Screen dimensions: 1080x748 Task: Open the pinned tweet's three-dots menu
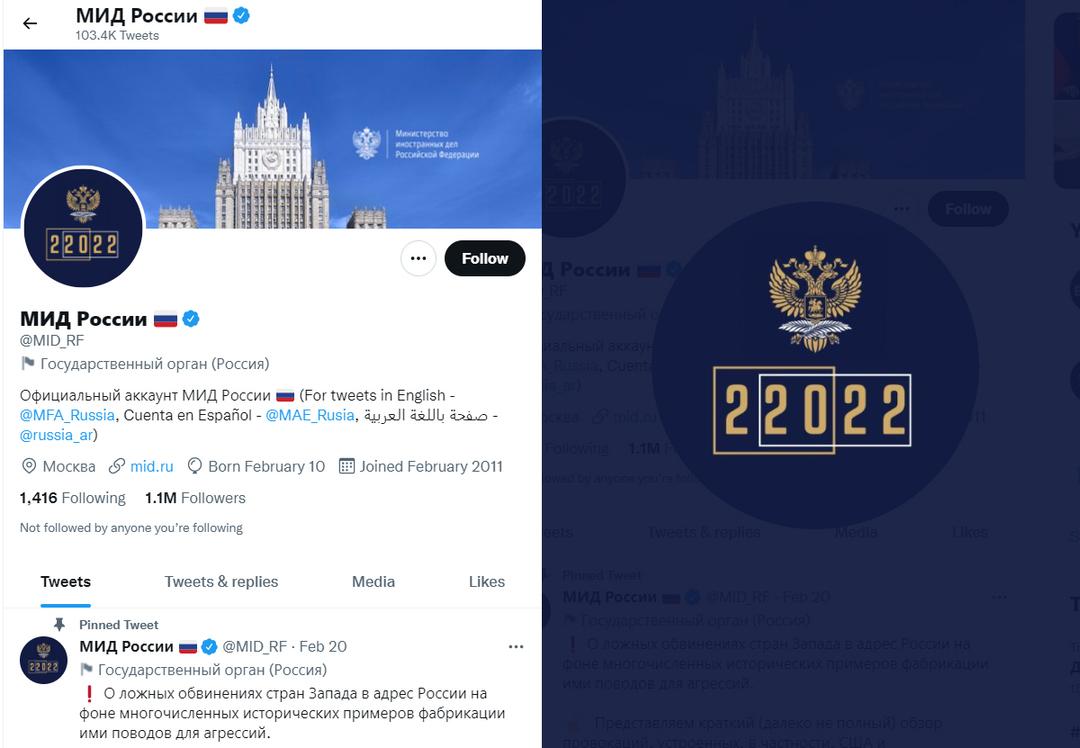pyautogui.click(x=516, y=647)
